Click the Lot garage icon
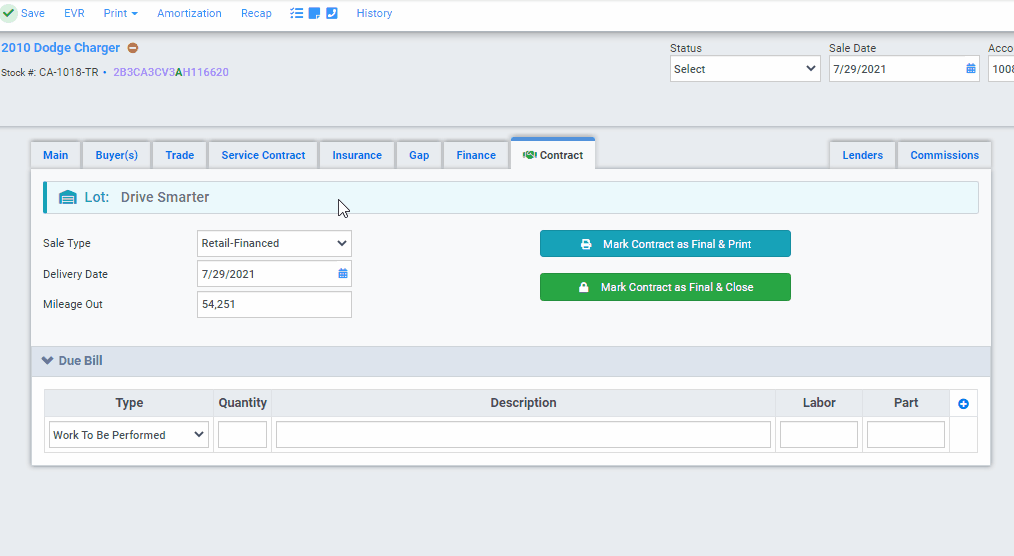Image resolution: width=1014 pixels, height=556 pixels. (67, 197)
